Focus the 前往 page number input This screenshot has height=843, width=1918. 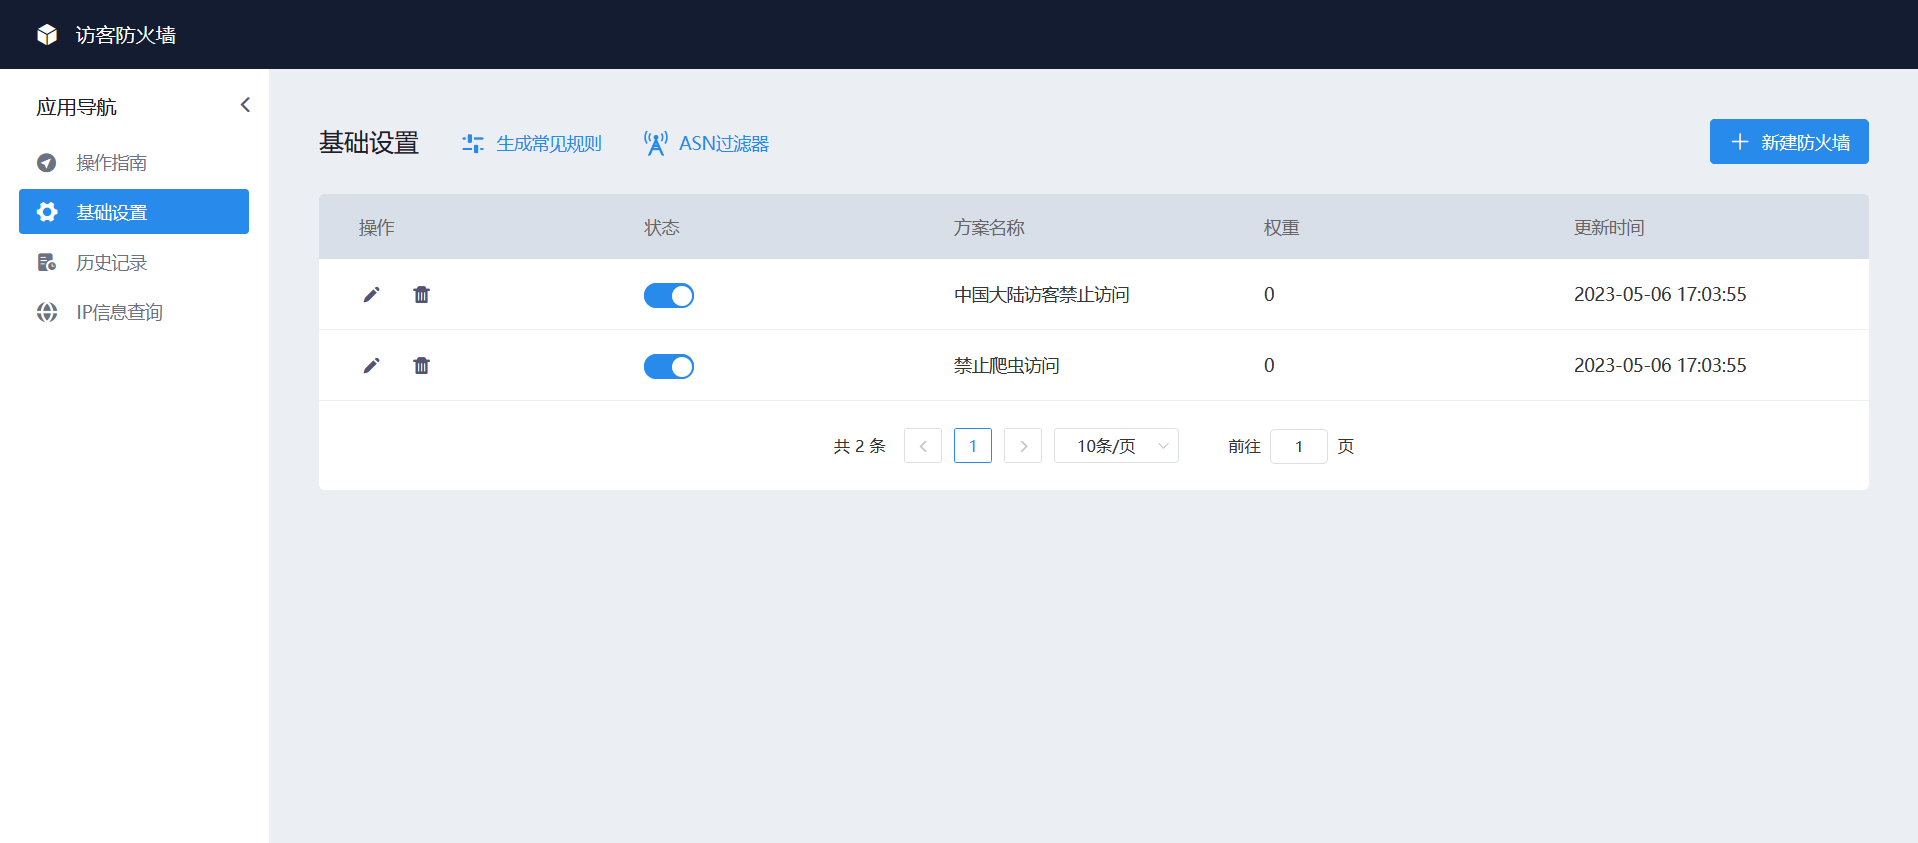click(1299, 446)
